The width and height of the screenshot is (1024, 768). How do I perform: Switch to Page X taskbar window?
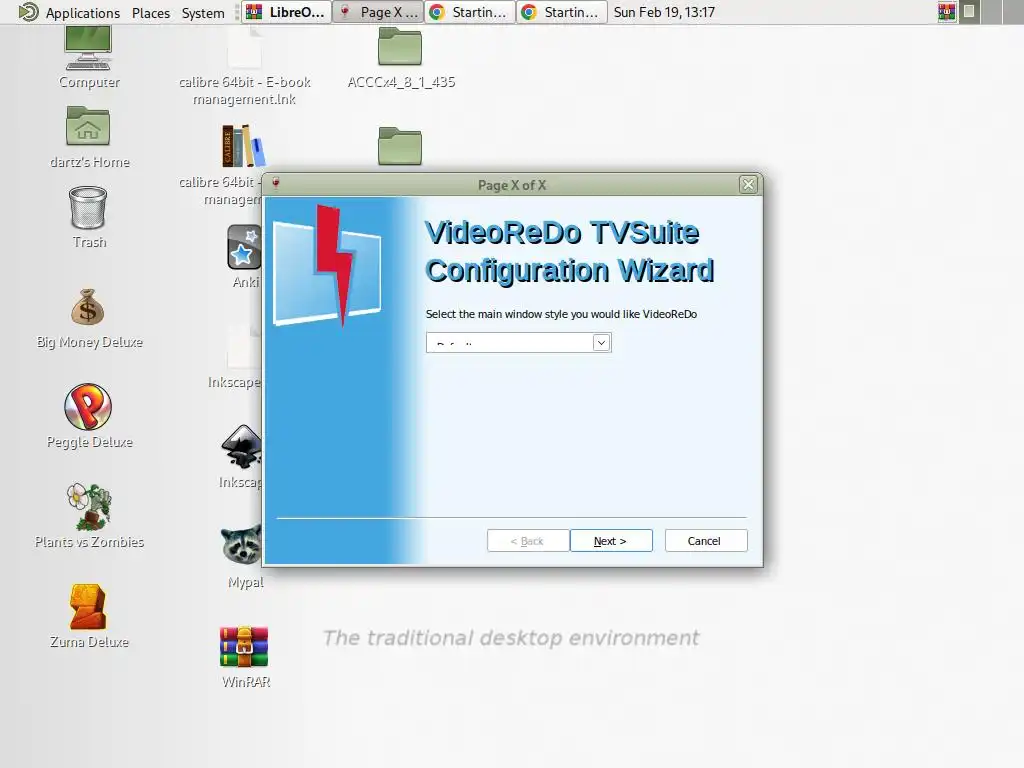[378, 12]
